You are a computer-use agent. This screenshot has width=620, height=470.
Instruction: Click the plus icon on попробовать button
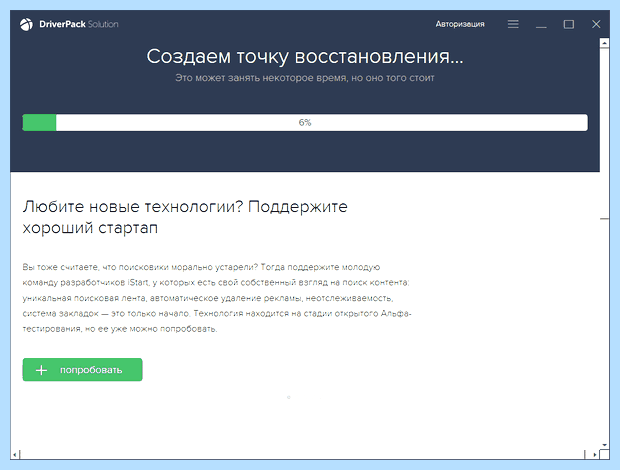pos(42,370)
